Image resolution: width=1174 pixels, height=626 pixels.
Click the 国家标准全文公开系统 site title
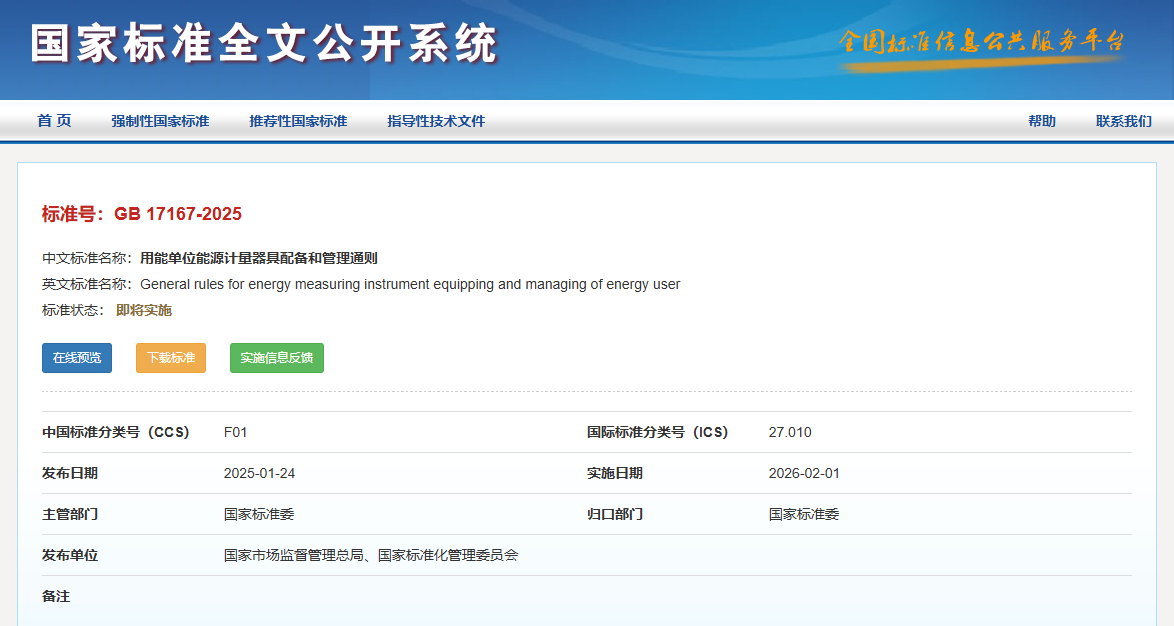264,44
